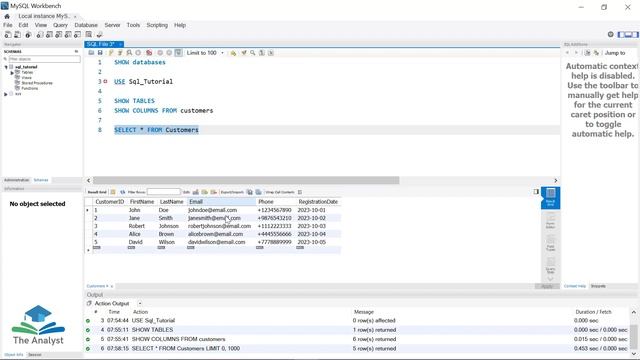The width and height of the screenshot is (640, 360).
Task: Execute statement under cursor icon
Action: coord(120,53)
